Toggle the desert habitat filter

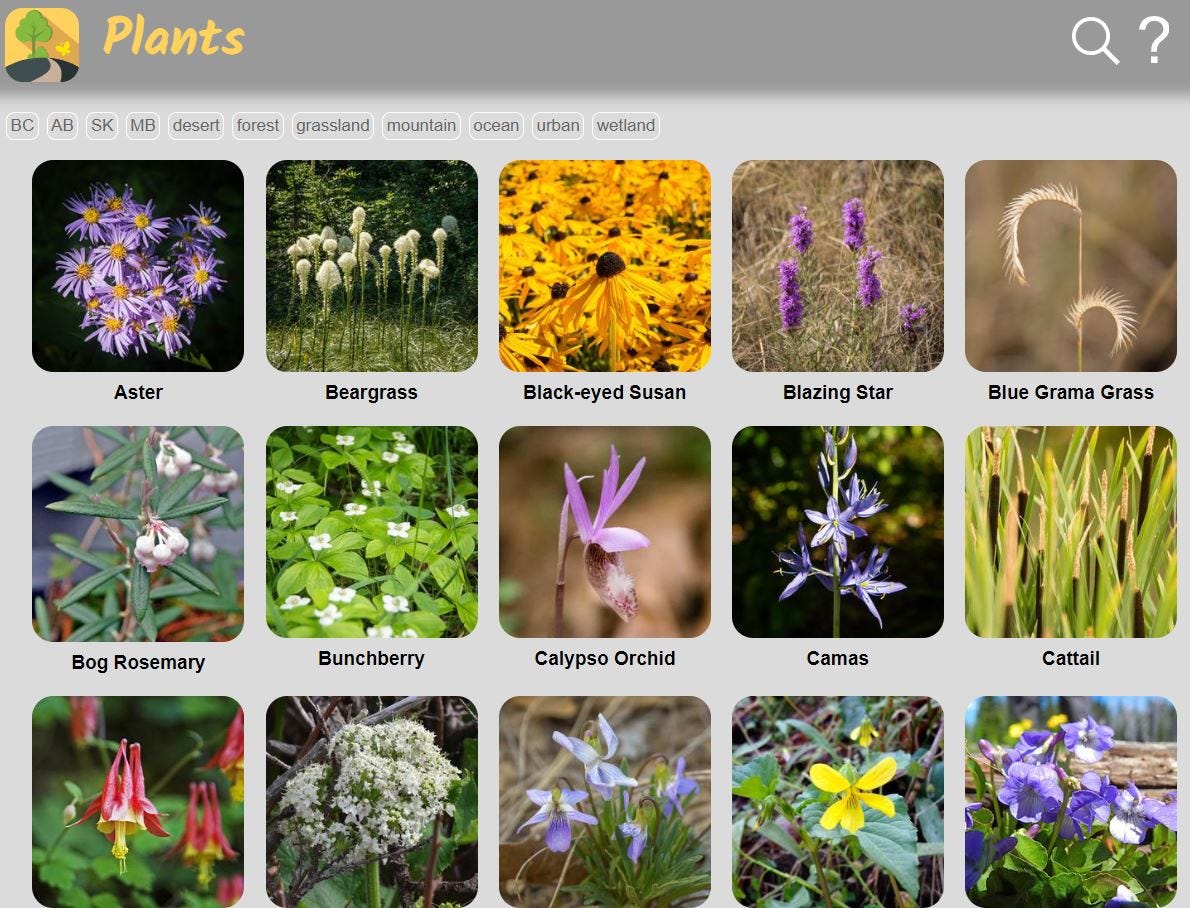point(196,125)
